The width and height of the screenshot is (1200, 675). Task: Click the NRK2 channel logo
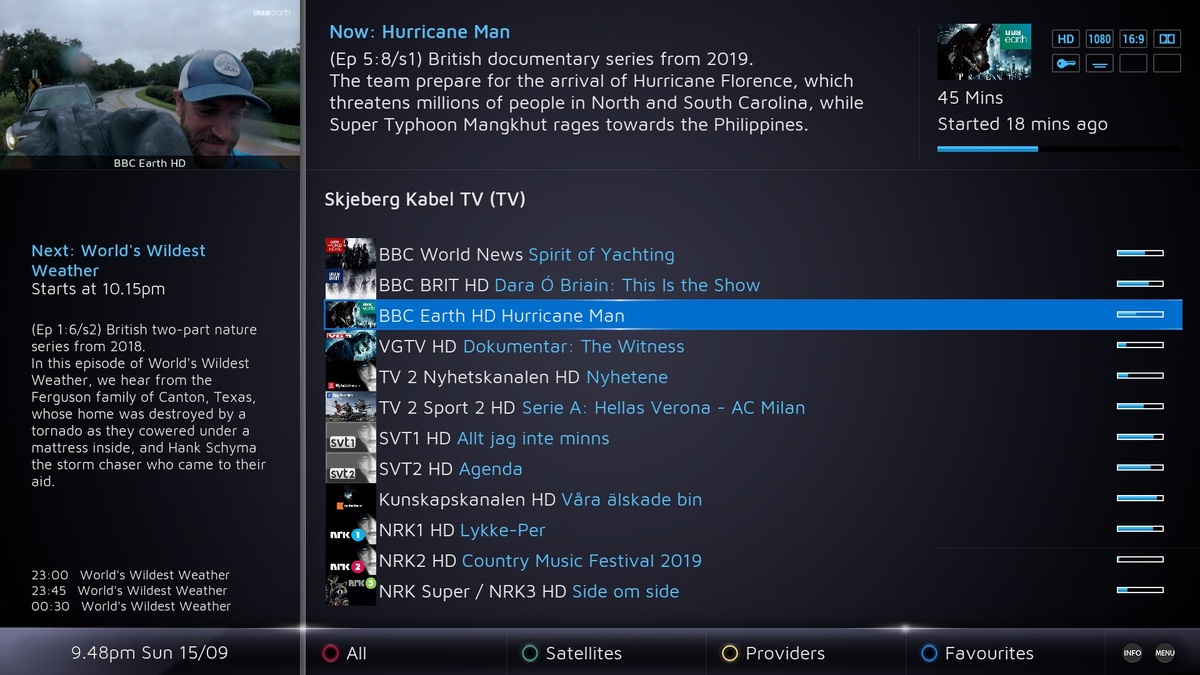[x=351, y=561]
